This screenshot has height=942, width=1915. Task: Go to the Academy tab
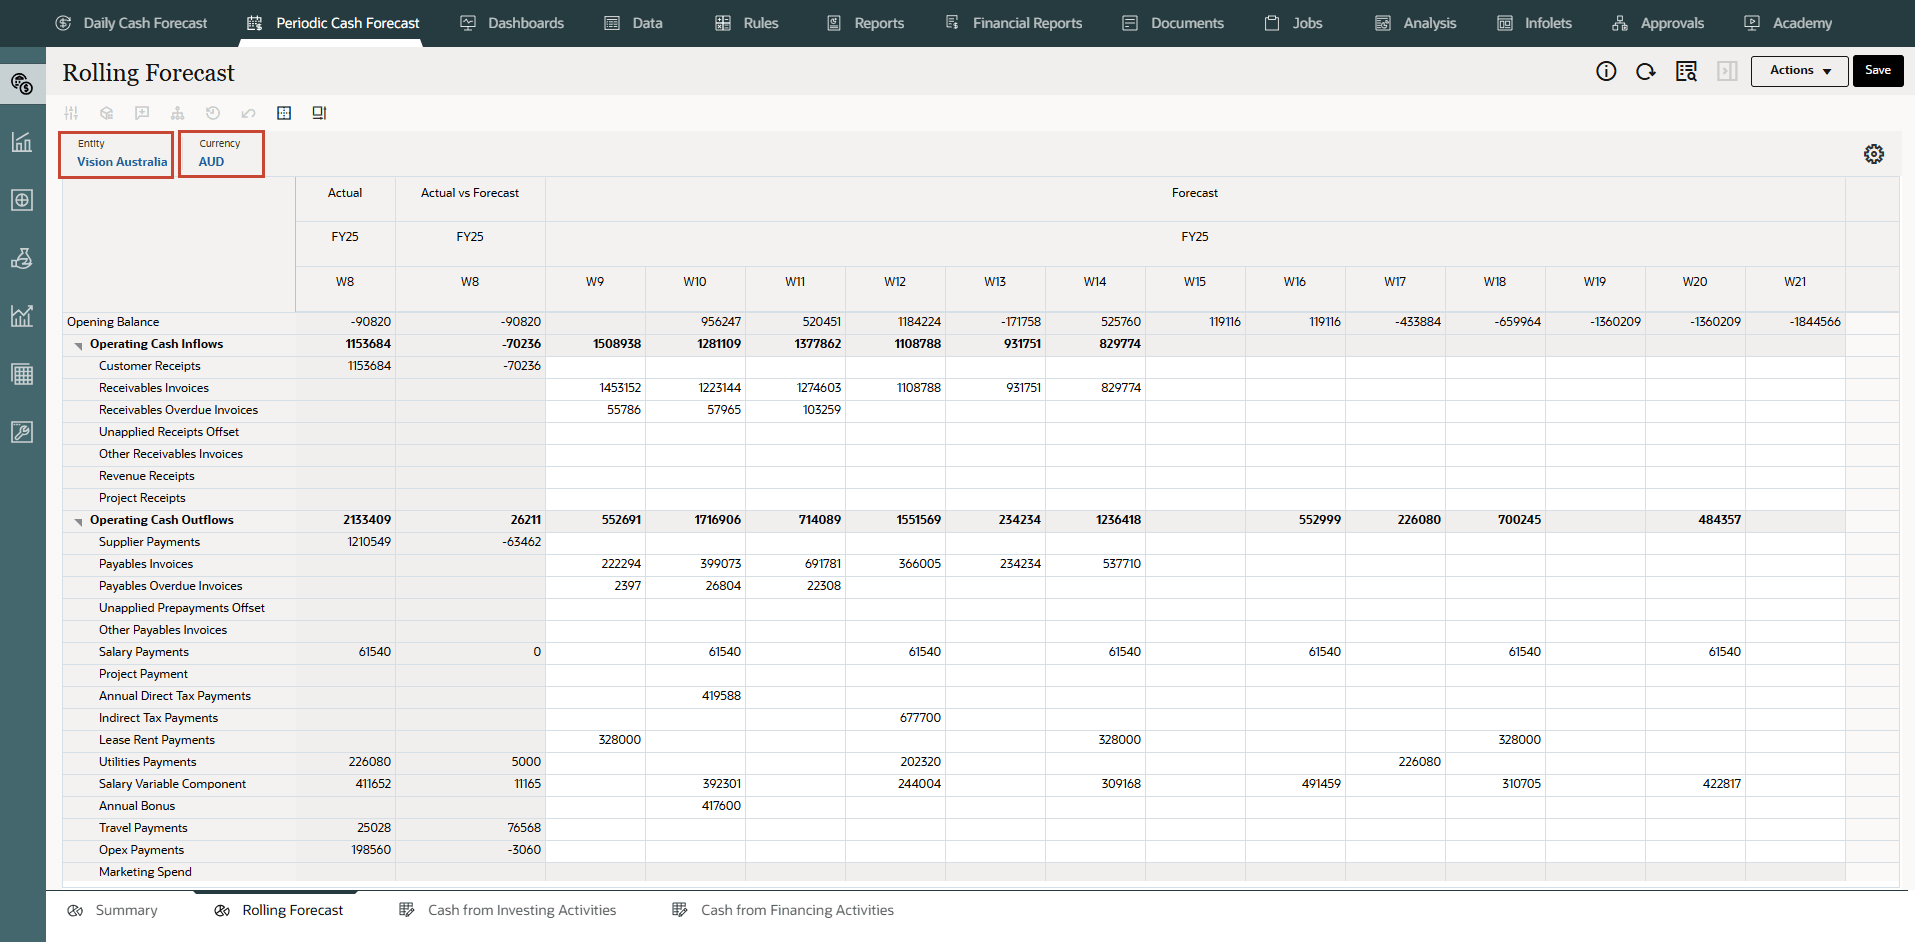[1788, 23]
